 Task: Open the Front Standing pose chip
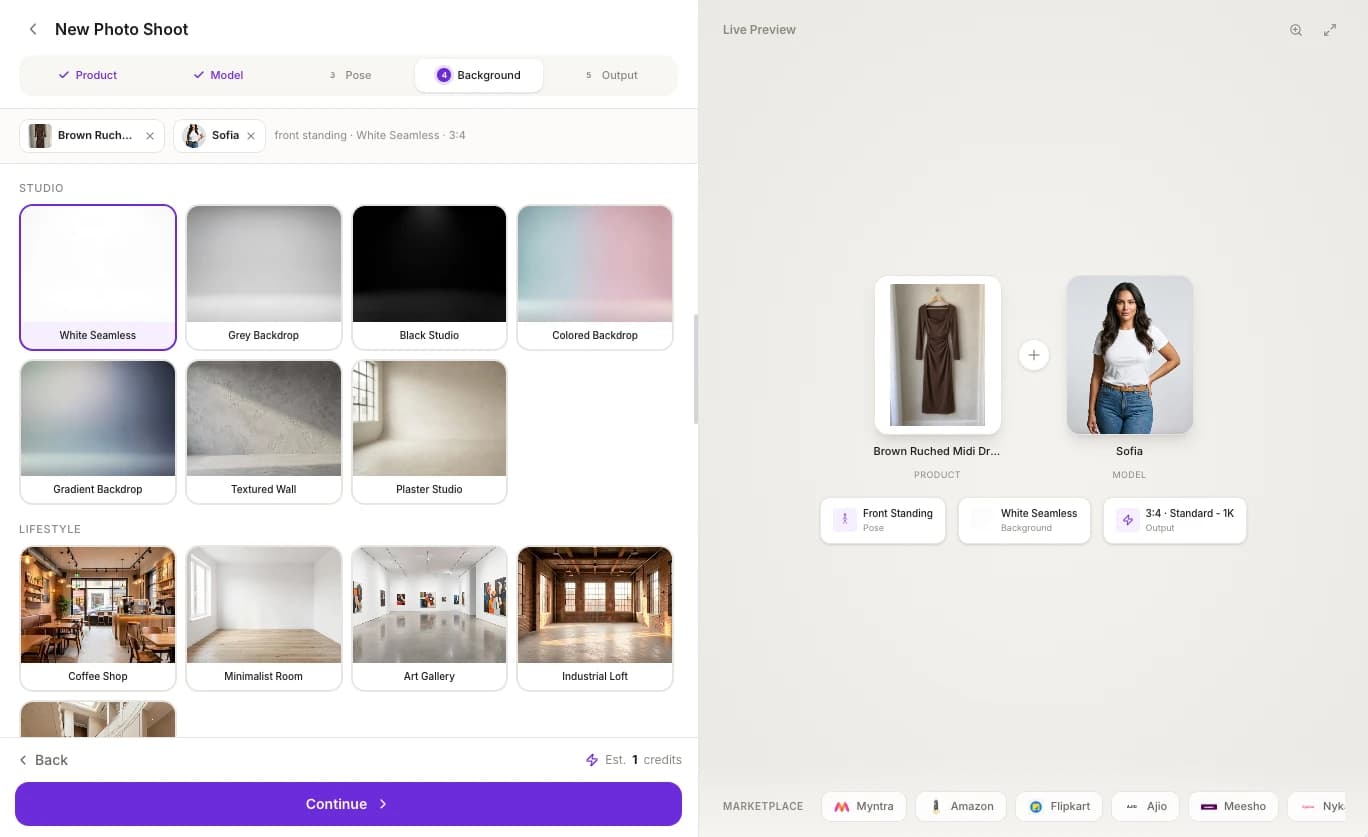click(x=883, y=520)
